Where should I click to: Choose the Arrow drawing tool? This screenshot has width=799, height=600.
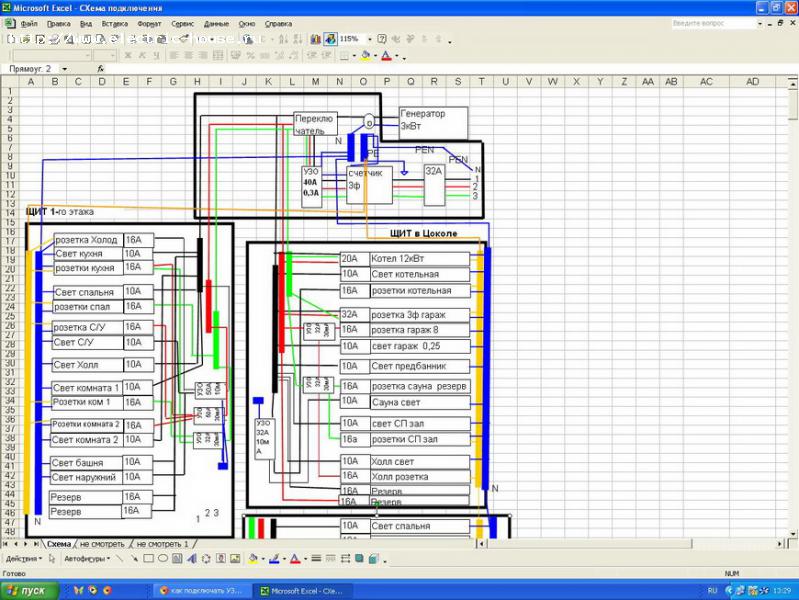click(132, 559)
